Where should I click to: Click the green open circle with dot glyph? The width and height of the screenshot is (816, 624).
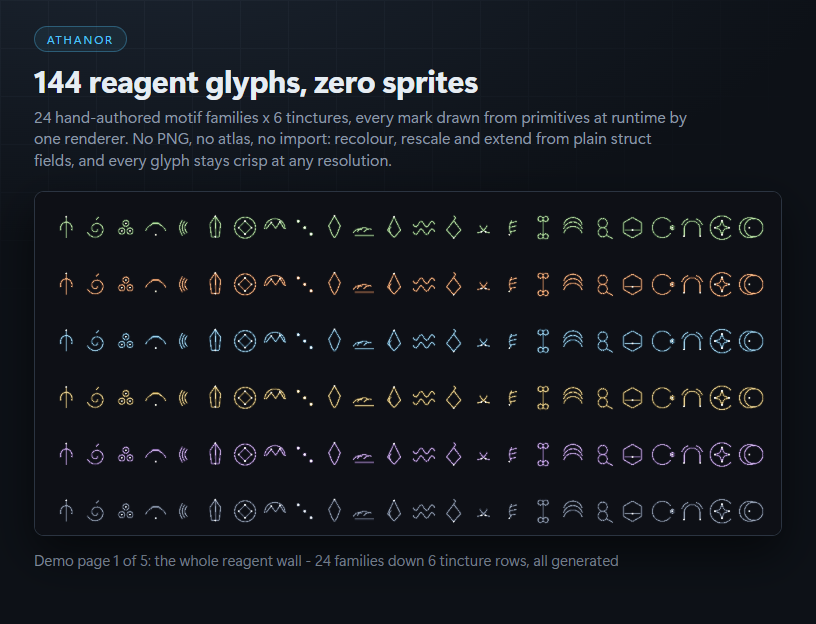(x=662, y=228)
